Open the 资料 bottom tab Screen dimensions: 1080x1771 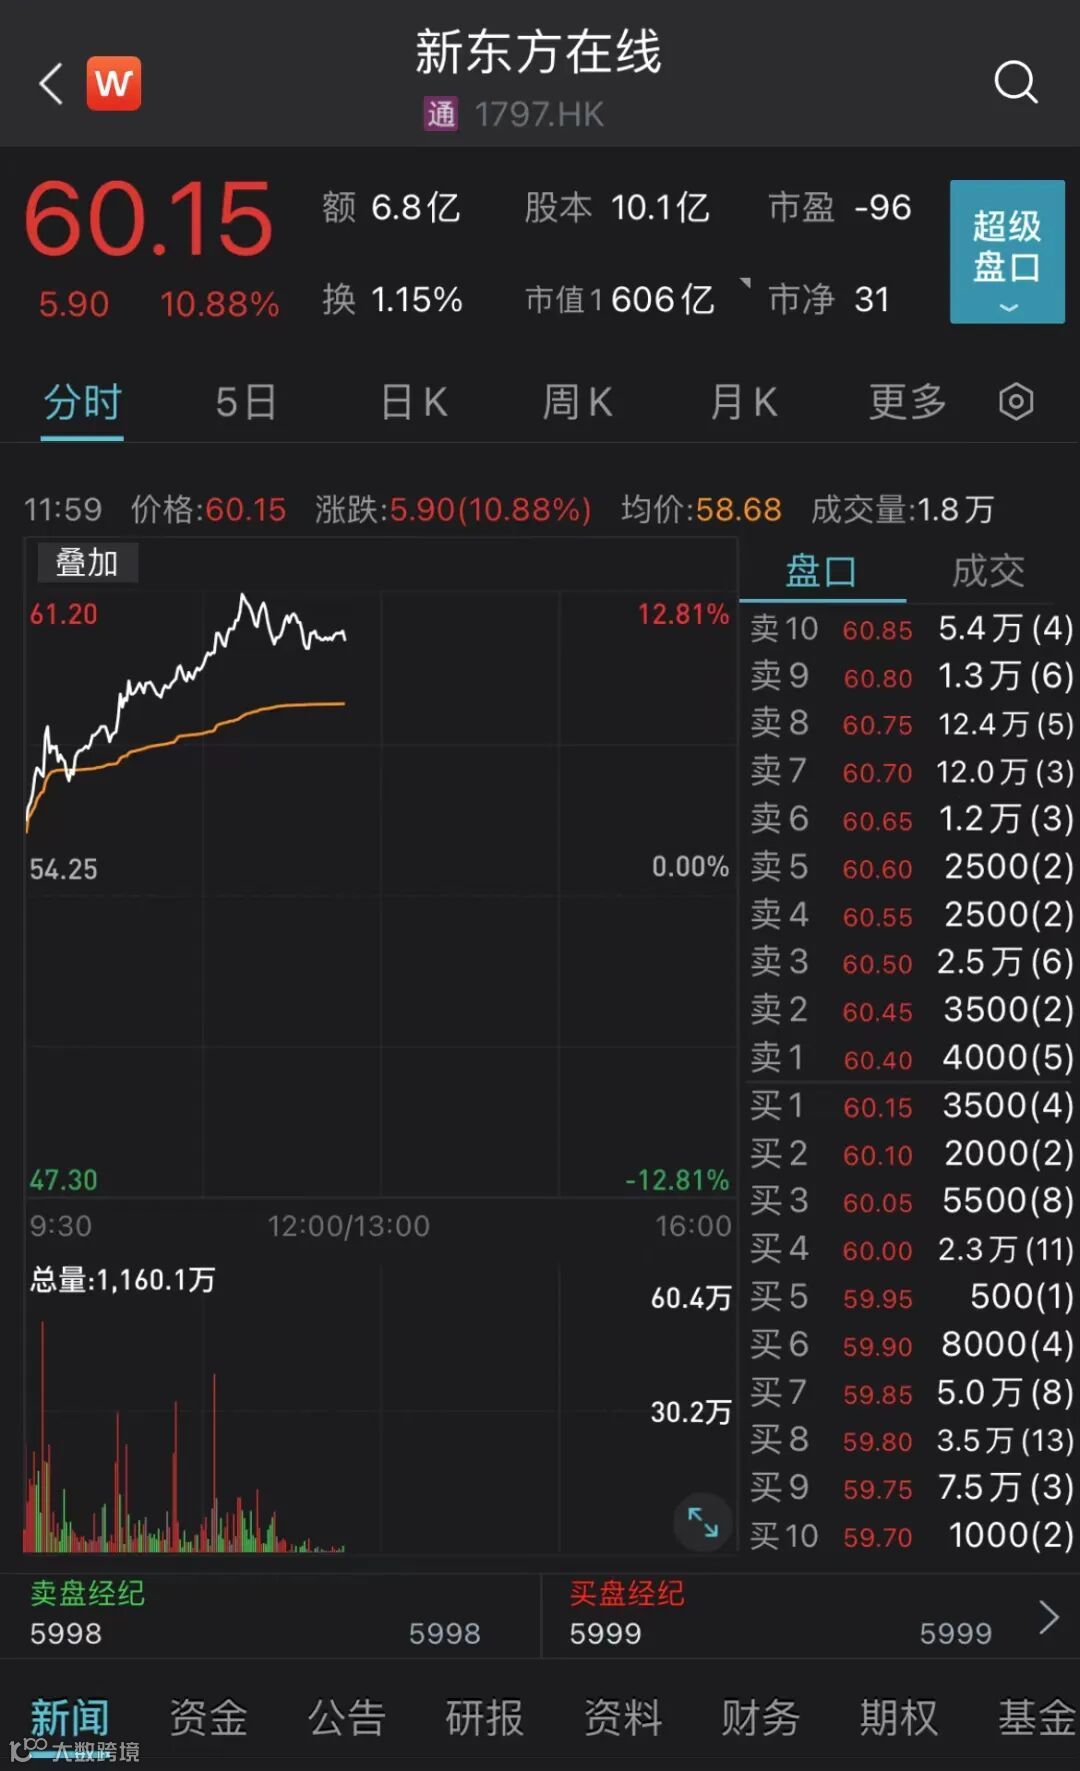coord(623,1718)
